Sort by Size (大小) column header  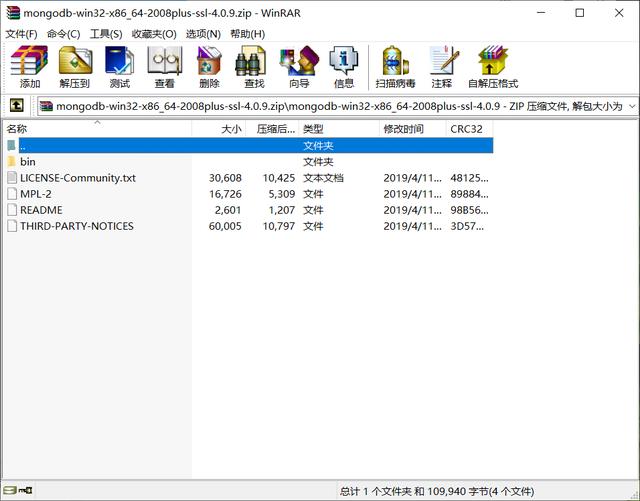click(x=219, y=129)
